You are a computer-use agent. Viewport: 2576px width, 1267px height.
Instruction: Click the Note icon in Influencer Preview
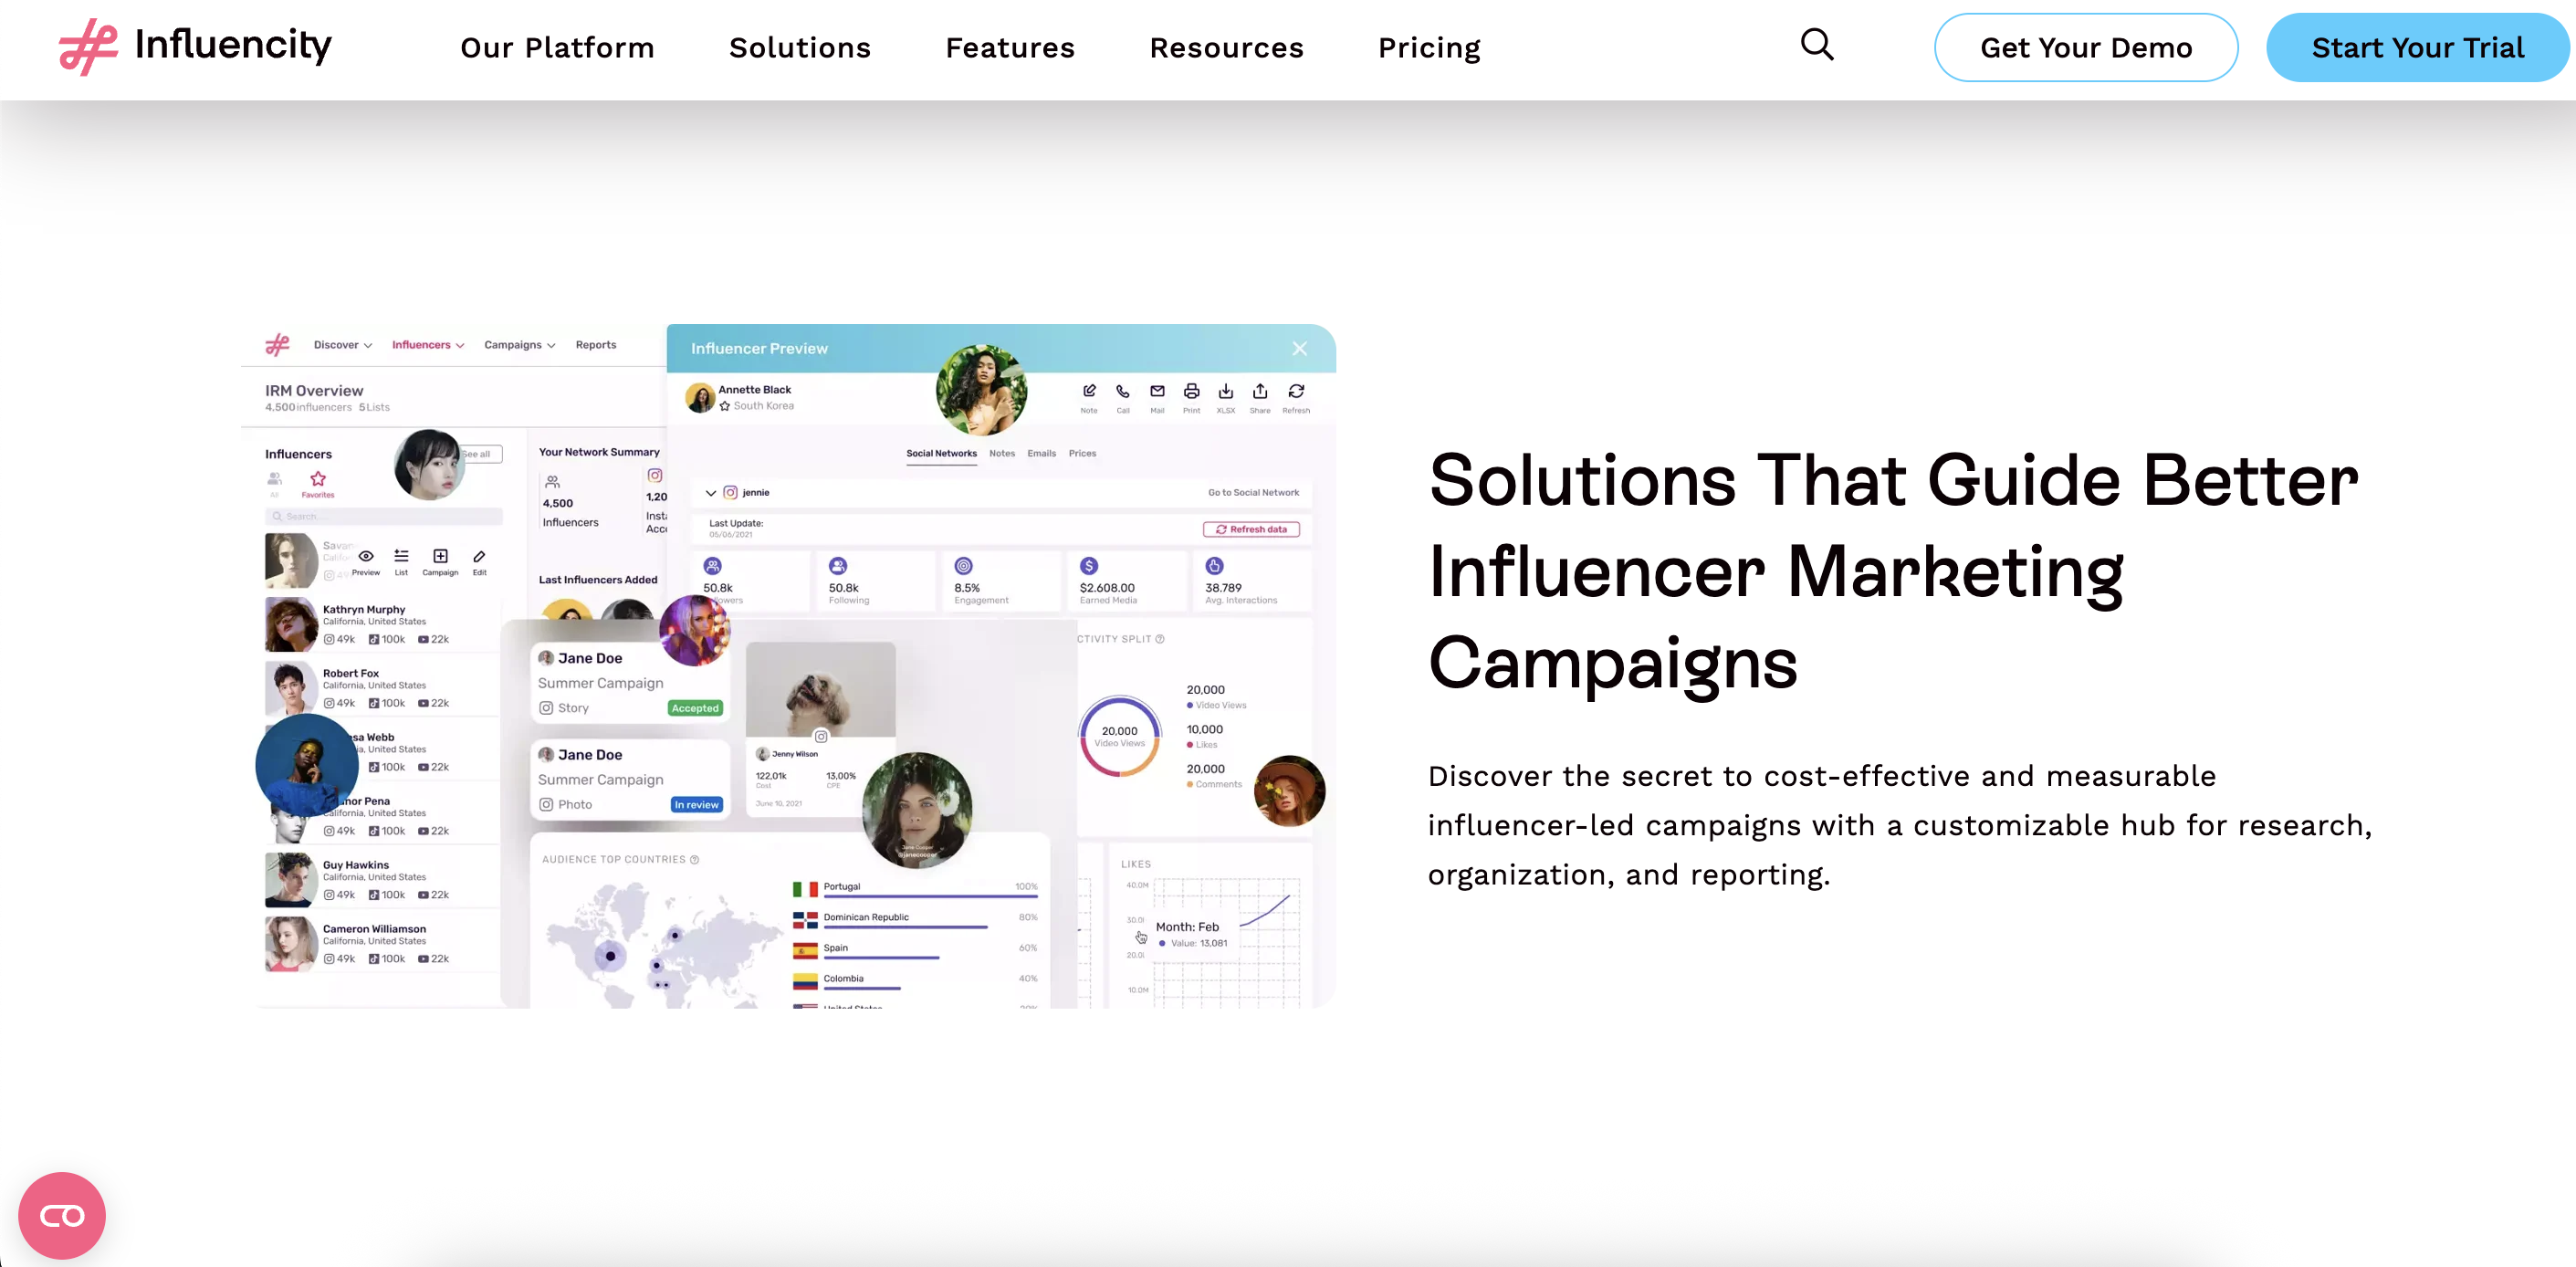click(x=1089, y=392)
